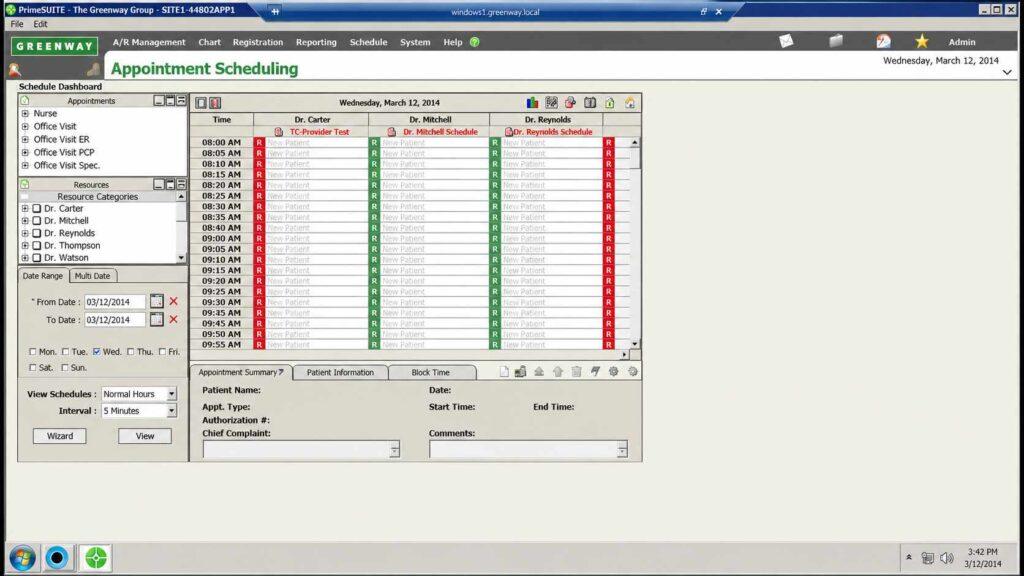The image size is (1024, 576).
Task: Open the calendar picker for To Date
Action: 157,319
